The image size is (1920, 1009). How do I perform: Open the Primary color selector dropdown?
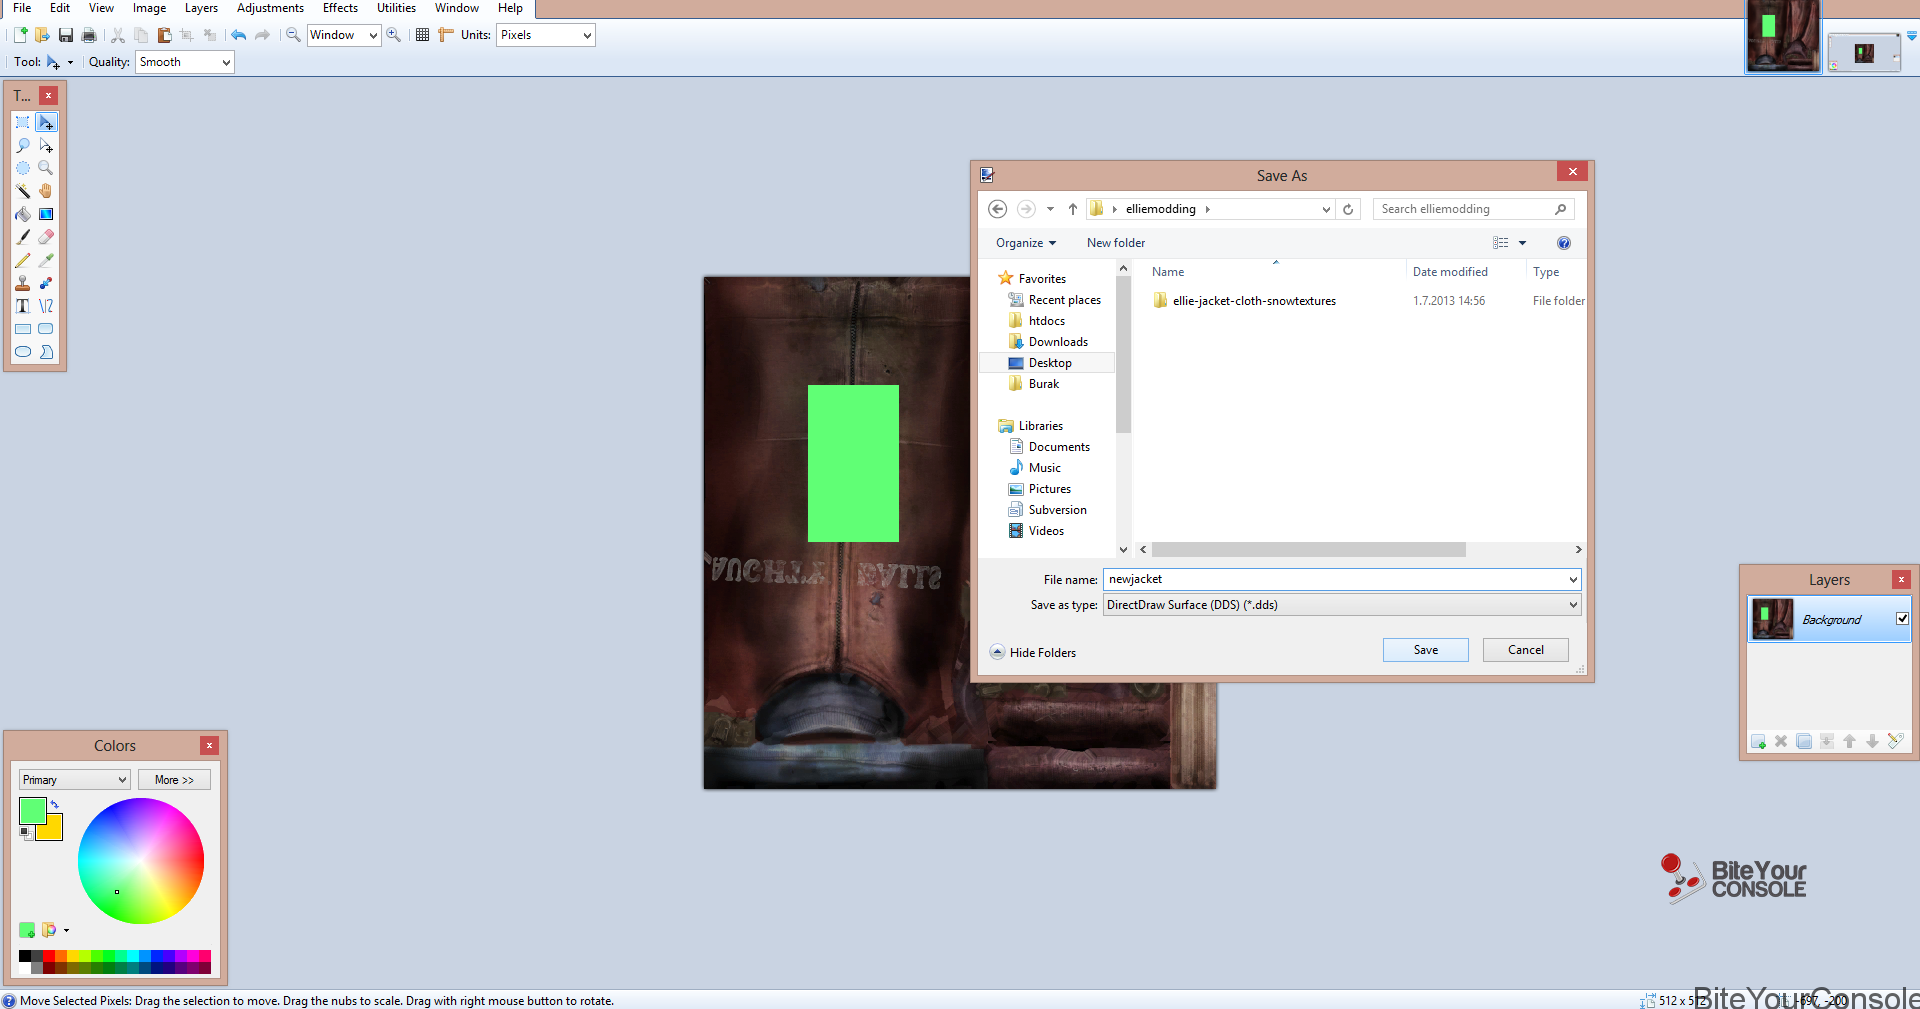click(x=75, y=780)
